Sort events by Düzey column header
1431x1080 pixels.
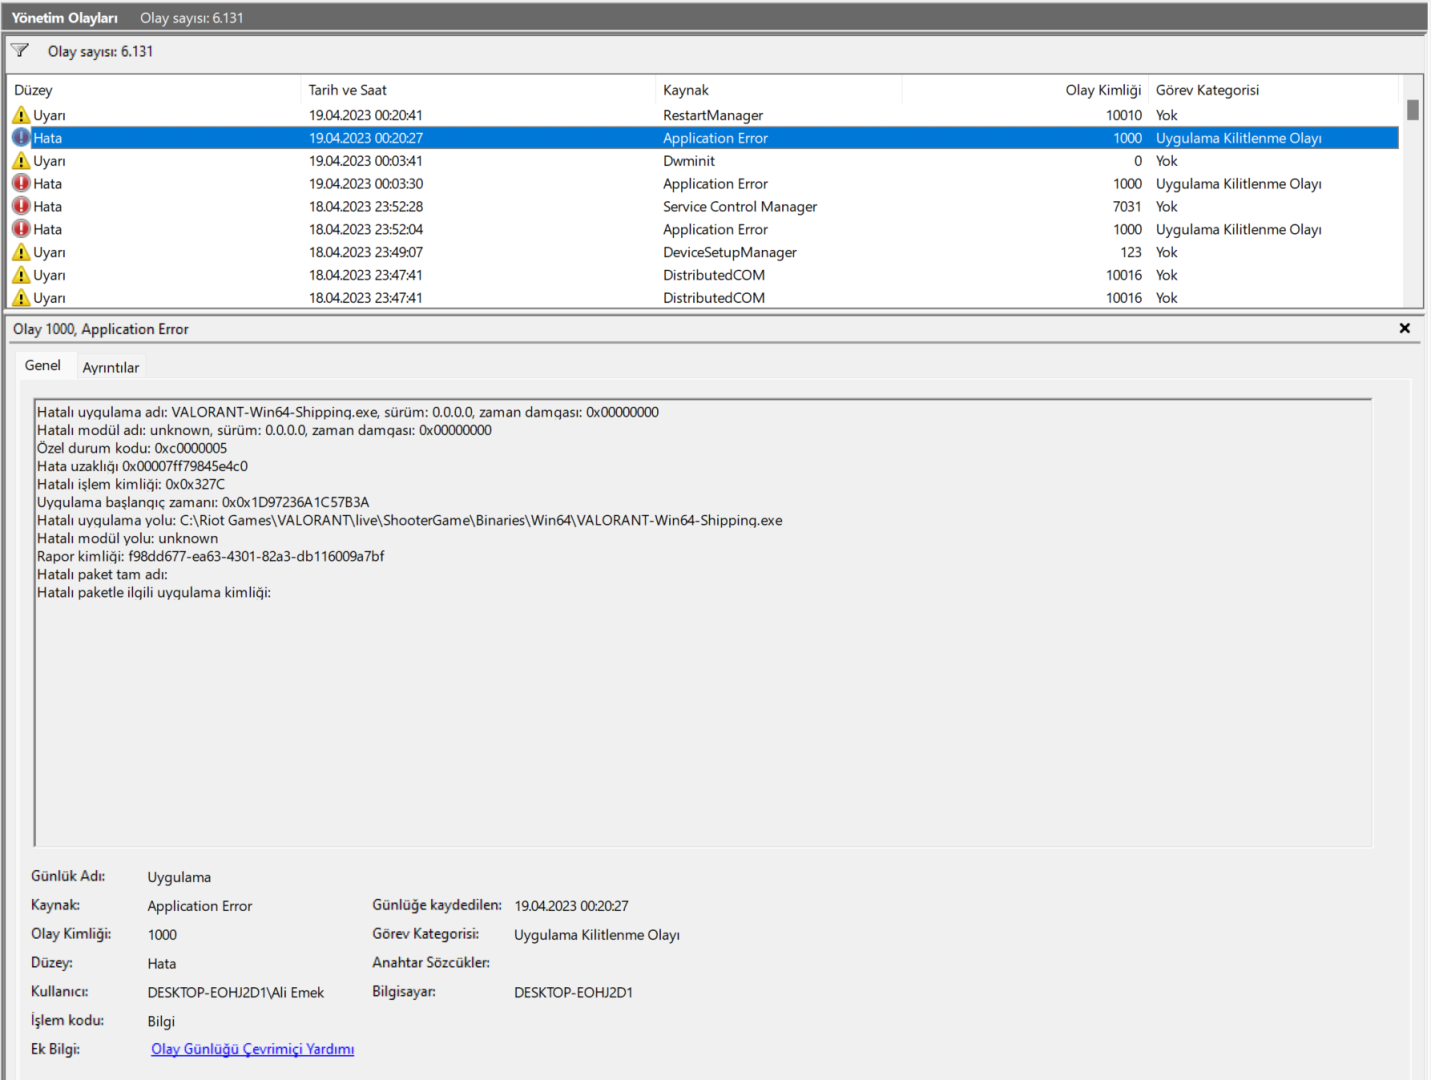pyautogui.click(x=153, y=90)
